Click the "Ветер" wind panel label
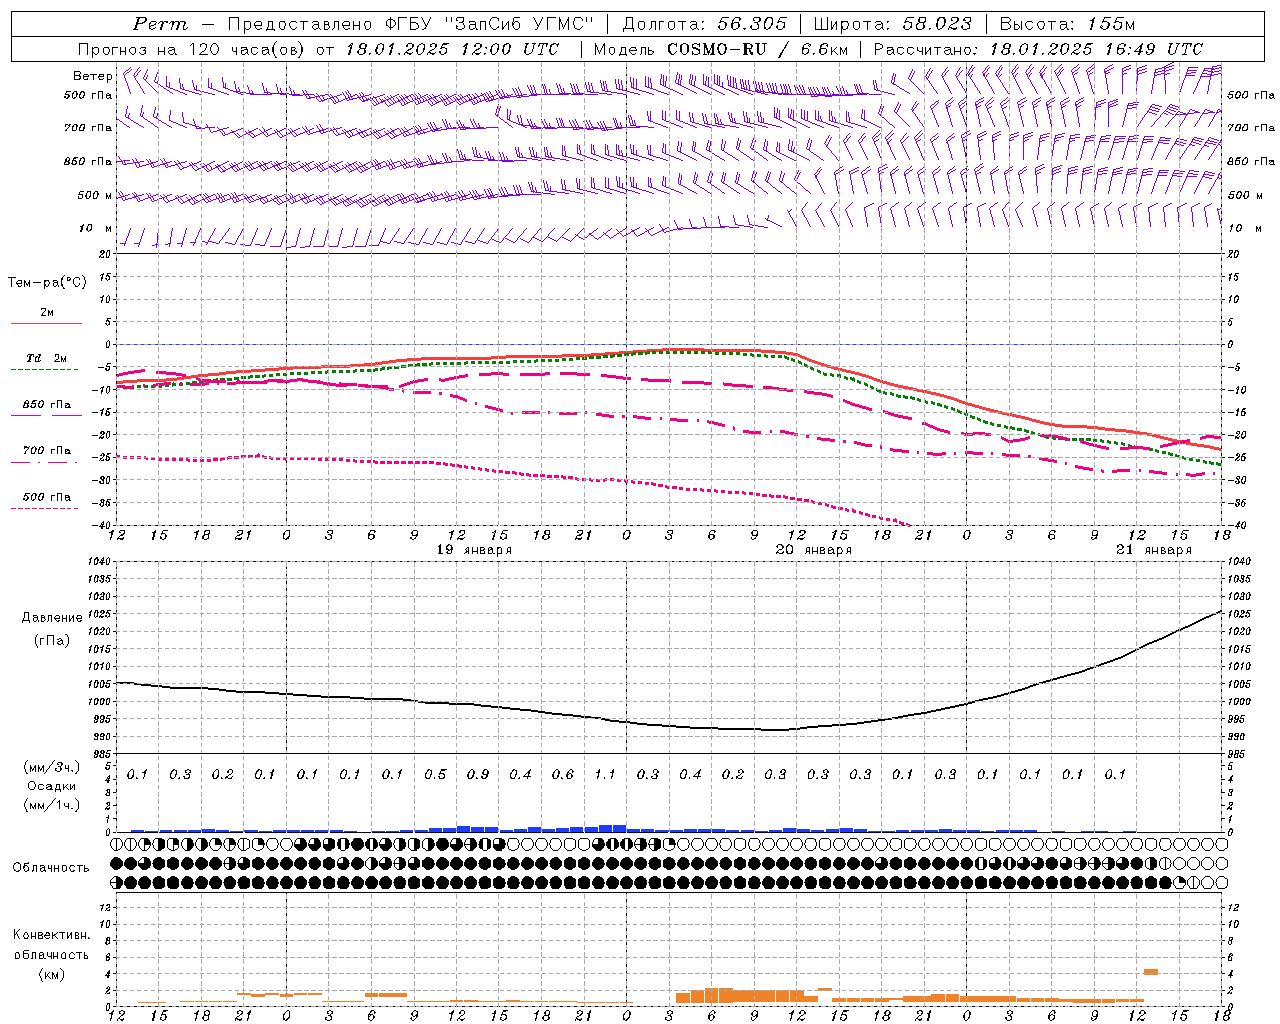Viewport: 1280px width, 1024px height. coord(93,76)
